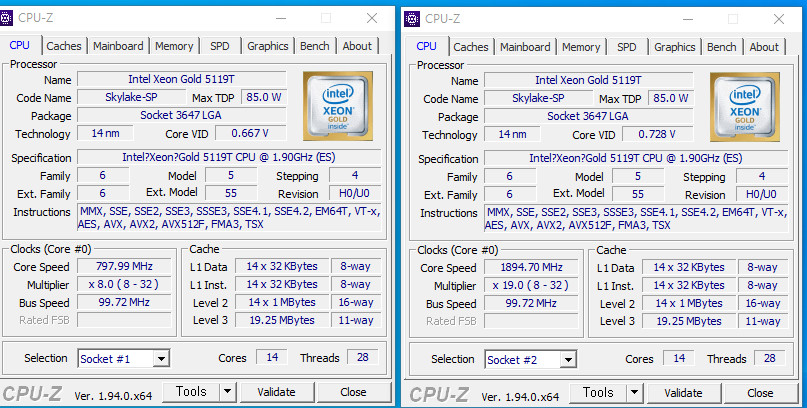The image size is (807, 408).
Task: Click empty Rated FSB field in right window
Action: (531, 321)
